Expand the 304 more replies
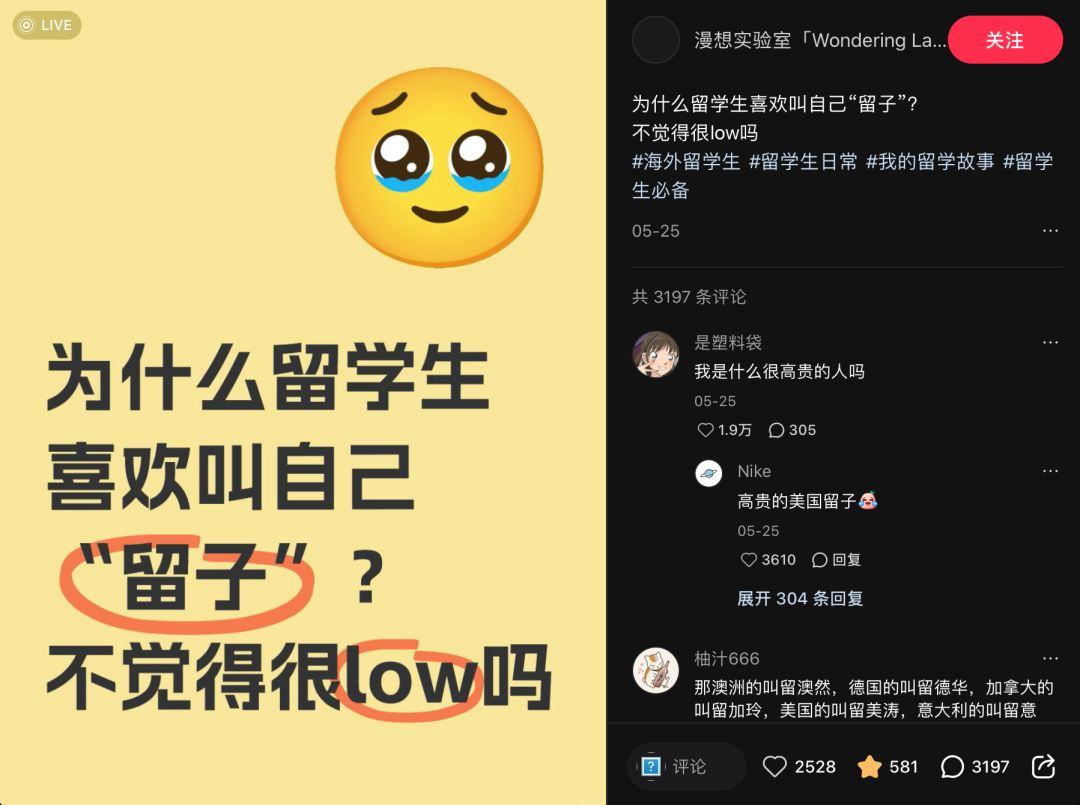 coord(800,598)
